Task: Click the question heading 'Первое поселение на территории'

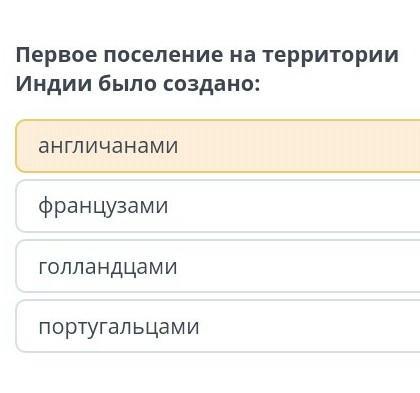Action: pos(207,55)
